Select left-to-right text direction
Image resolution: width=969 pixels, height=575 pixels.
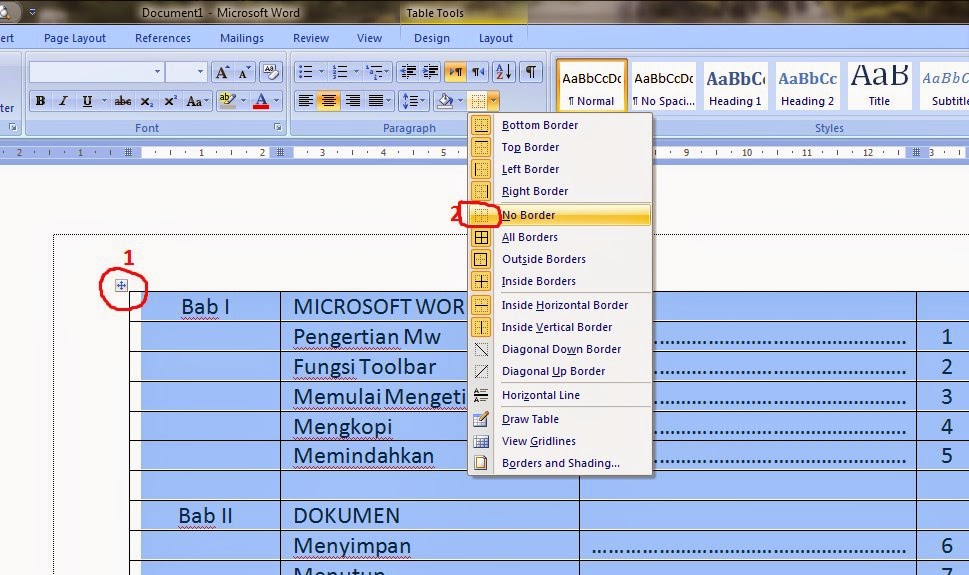[x=455, y=72]
